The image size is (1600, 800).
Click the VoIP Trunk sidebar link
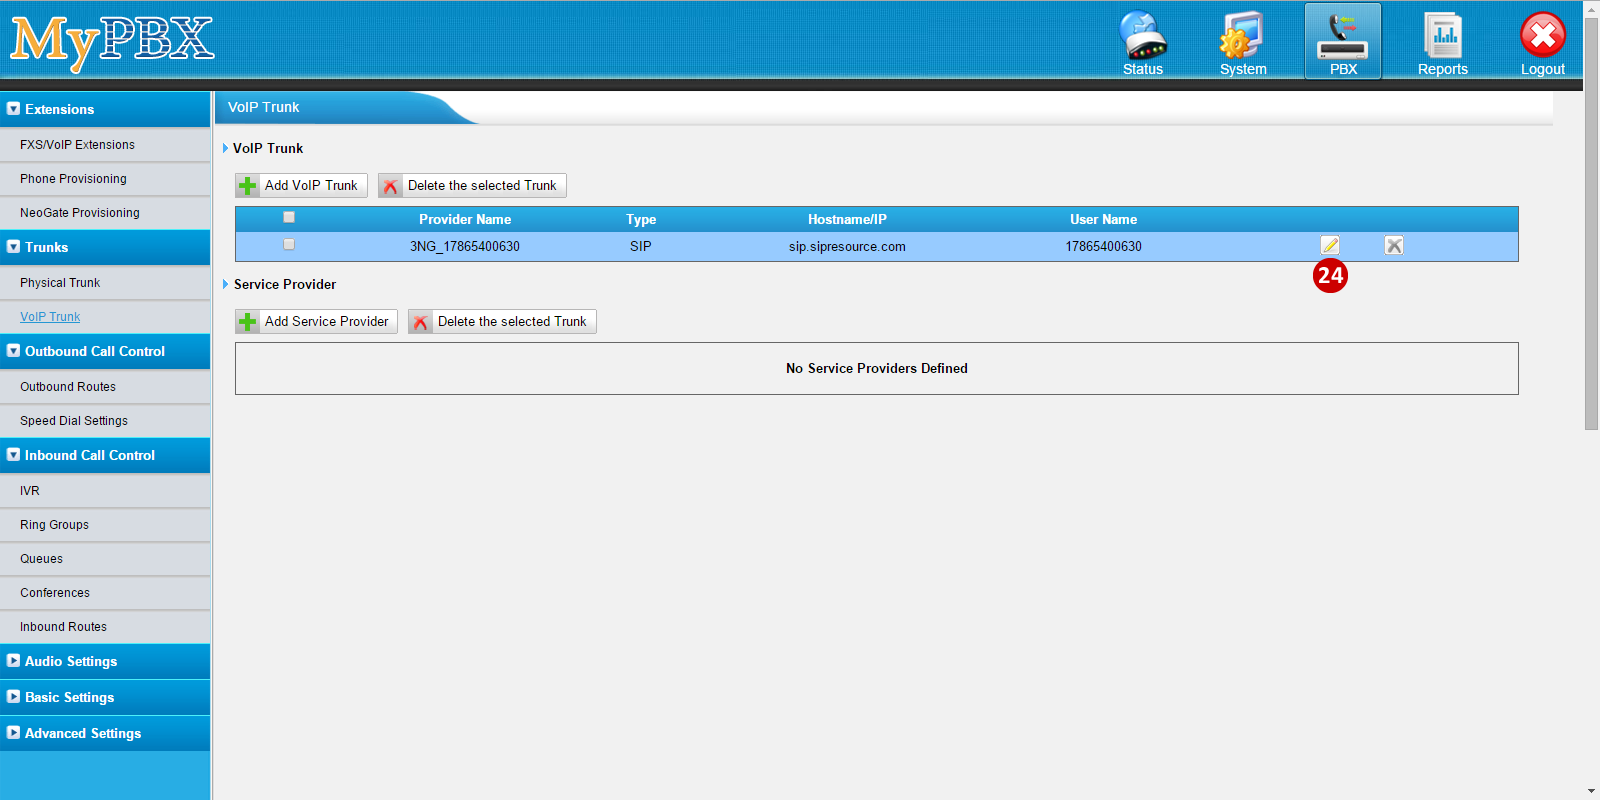pos(50,317)
